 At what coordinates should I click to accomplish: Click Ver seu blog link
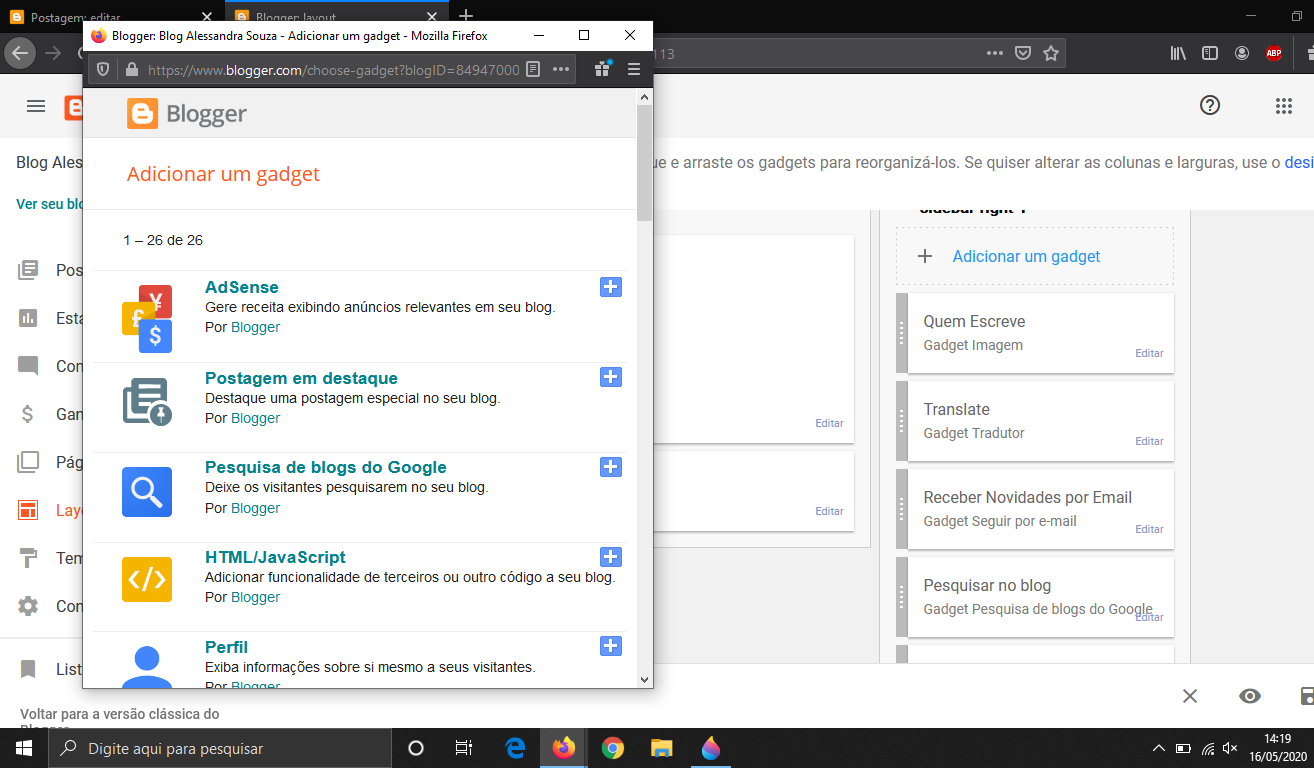[49, 204]
